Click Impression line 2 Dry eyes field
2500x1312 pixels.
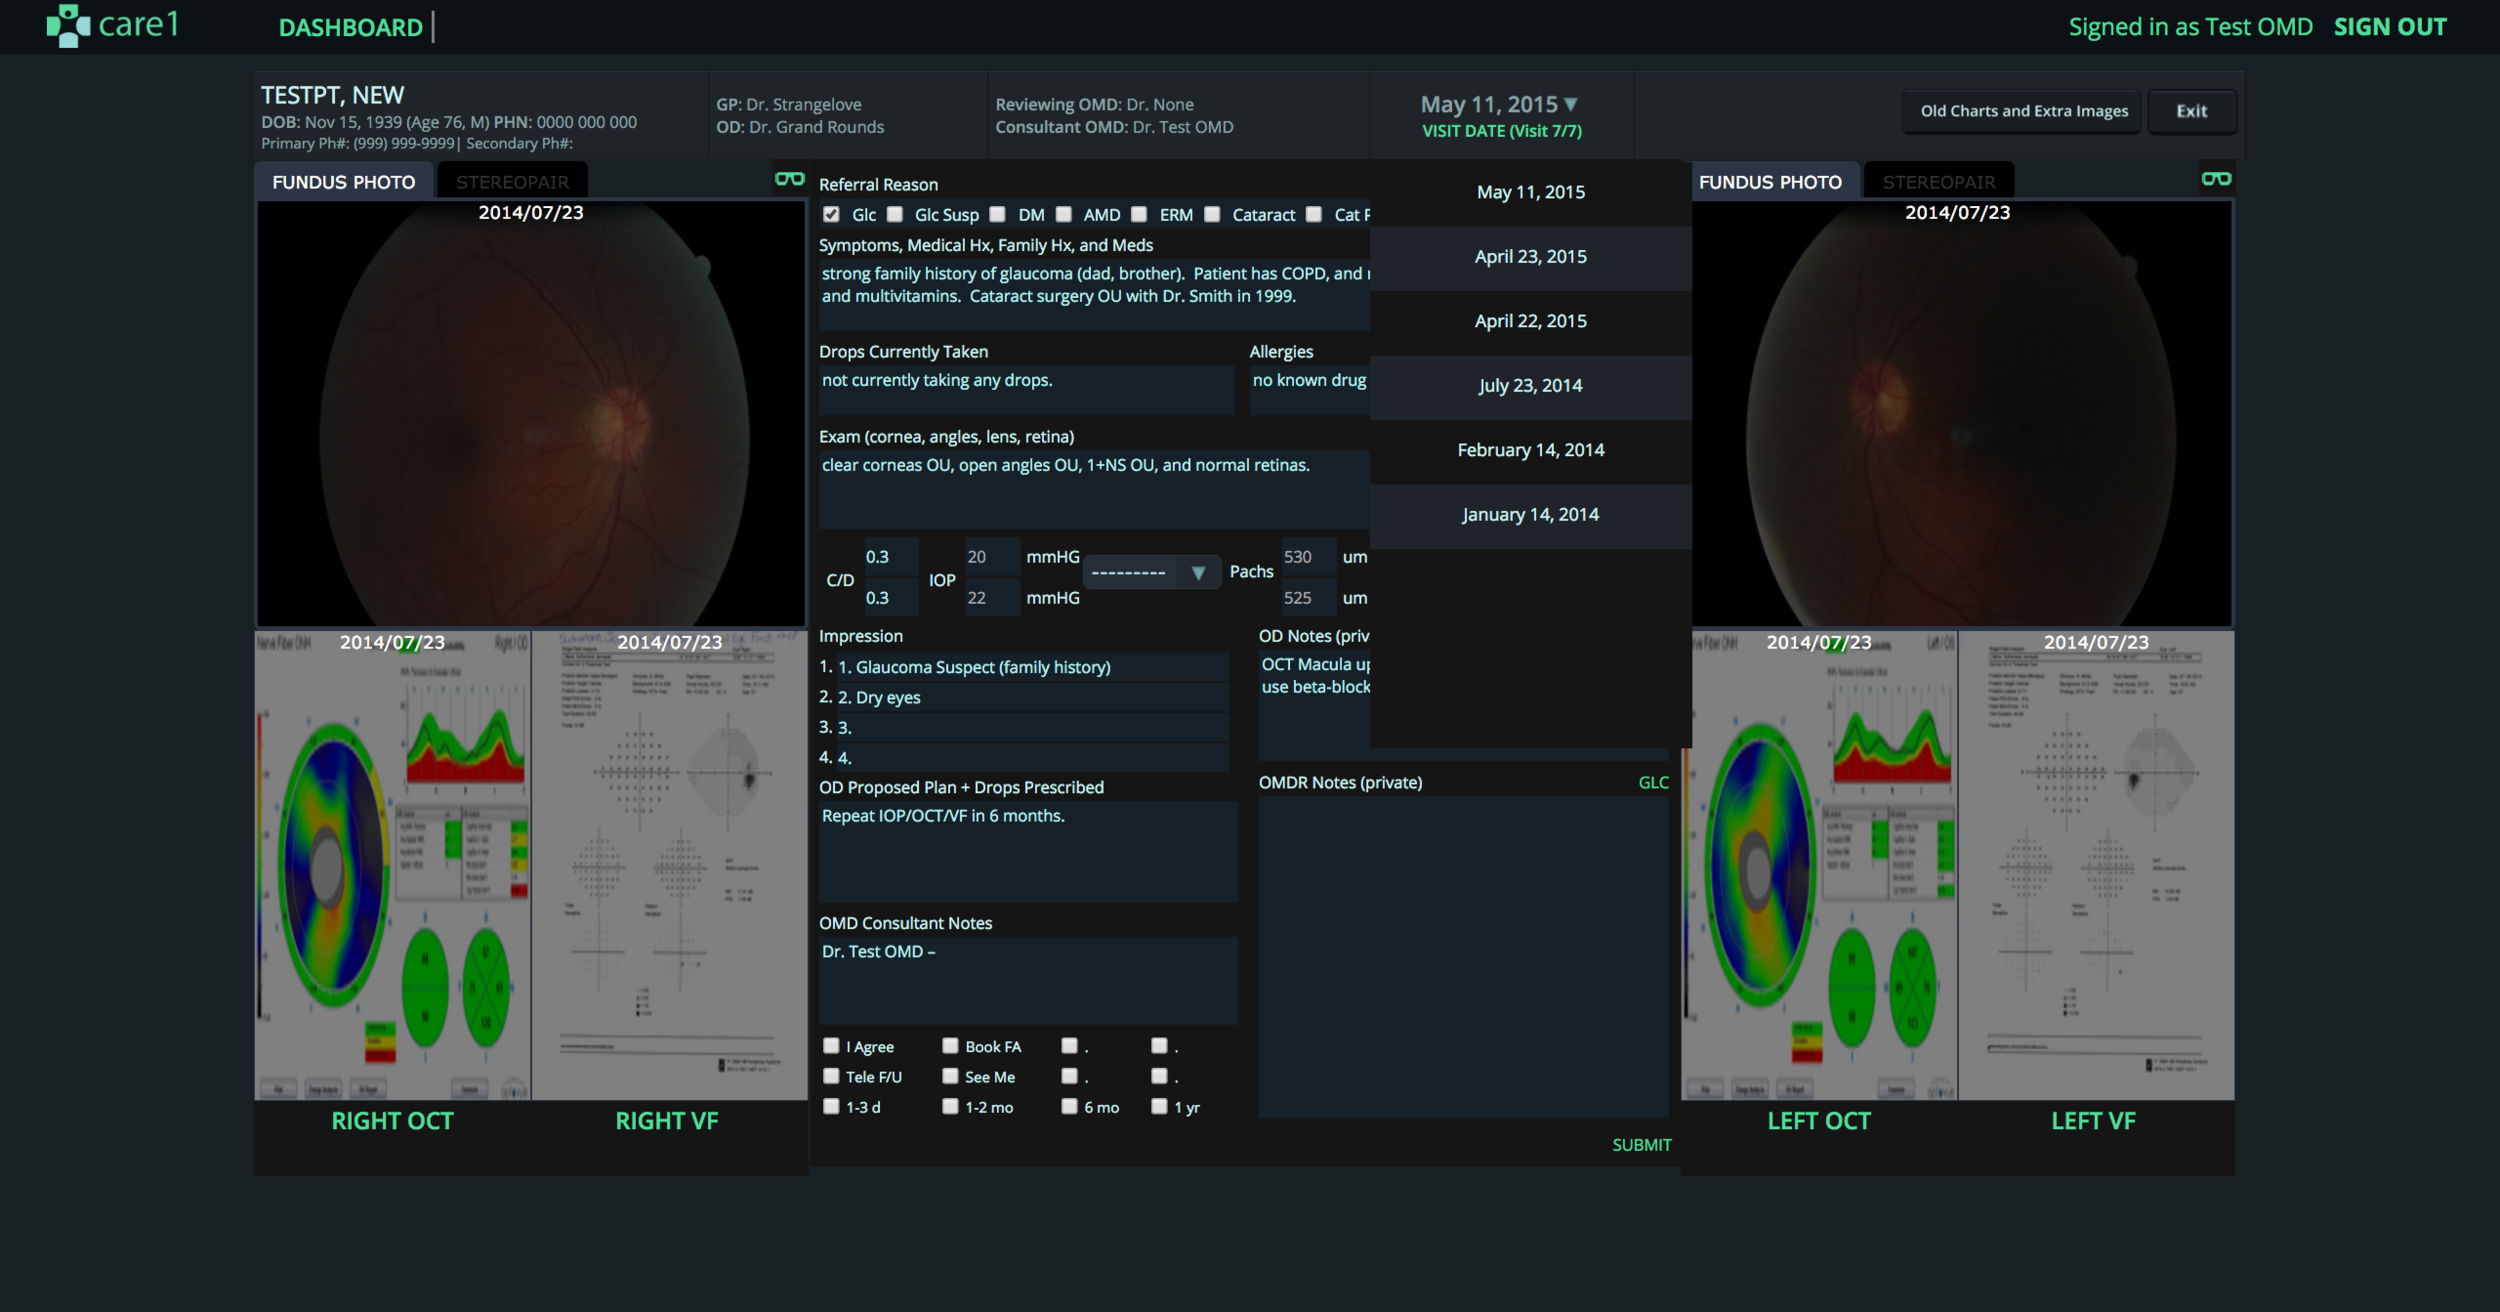point(1032,697)
